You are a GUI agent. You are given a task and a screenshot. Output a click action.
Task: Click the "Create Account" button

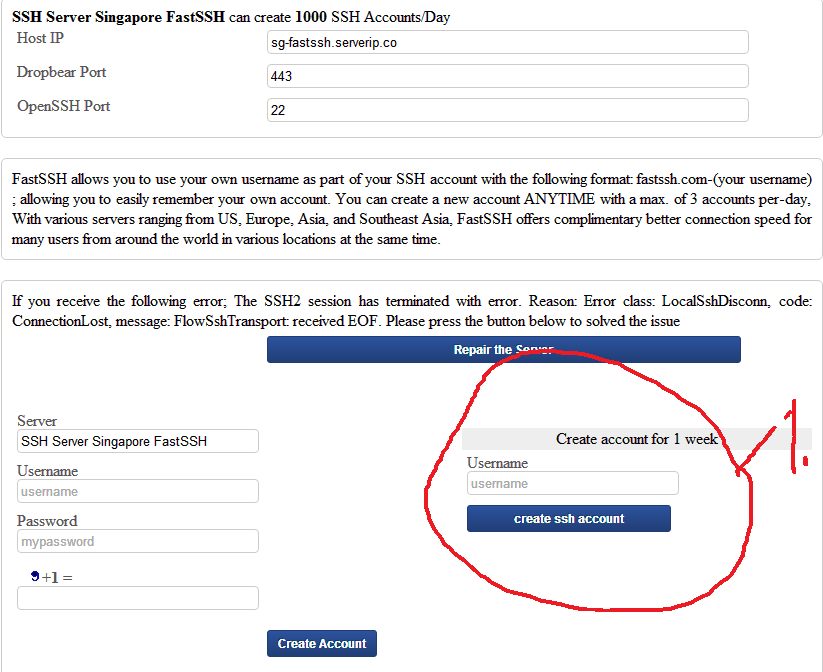pyautogui.click(x=321, y=643)
